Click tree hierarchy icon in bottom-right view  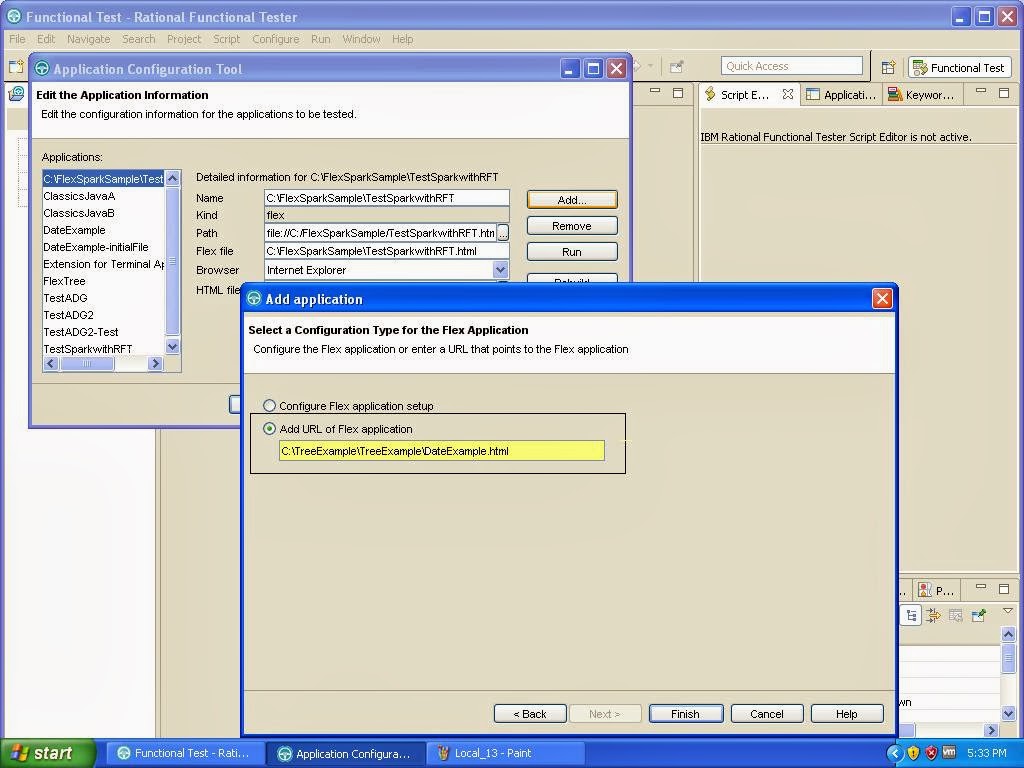tap(911, 615)
